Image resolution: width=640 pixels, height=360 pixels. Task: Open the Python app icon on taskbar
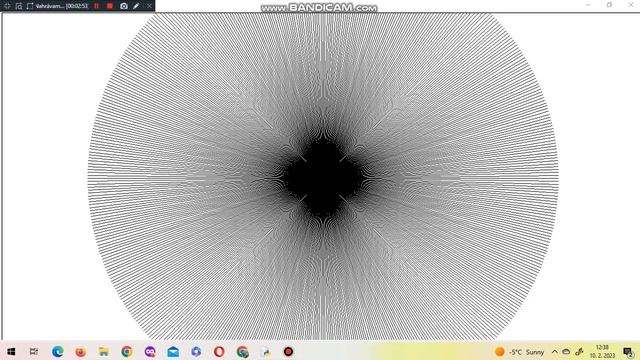(266, 351)
